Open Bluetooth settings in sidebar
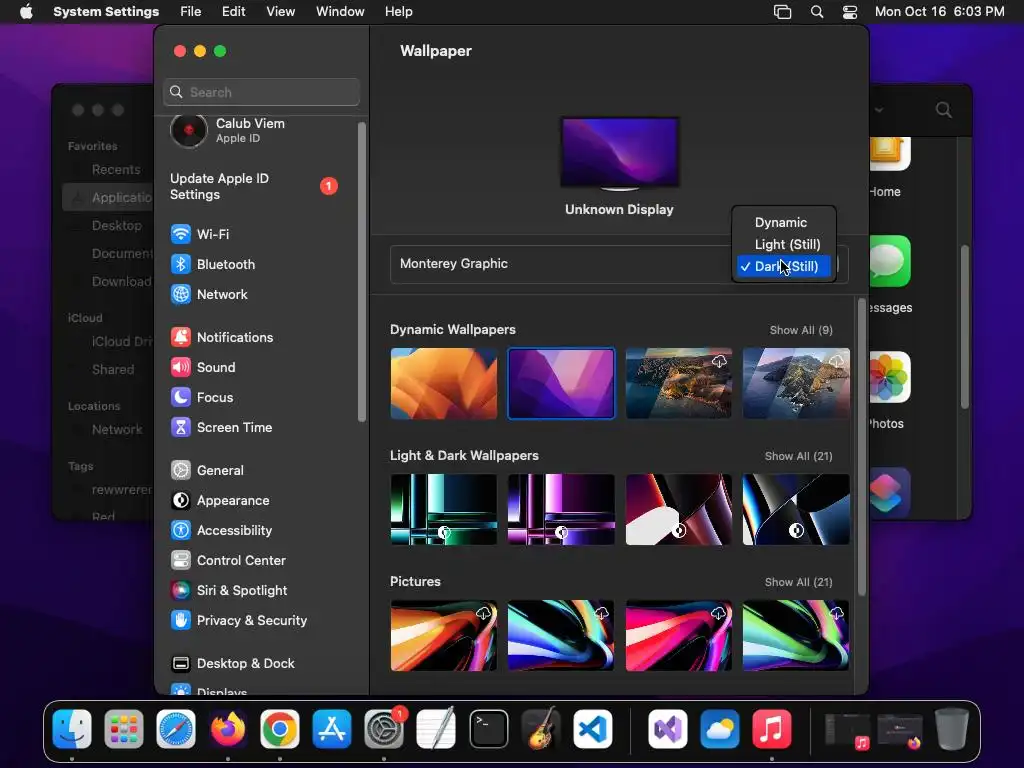The height and width of the screenshot is (768, 1024). coord(213,264)
